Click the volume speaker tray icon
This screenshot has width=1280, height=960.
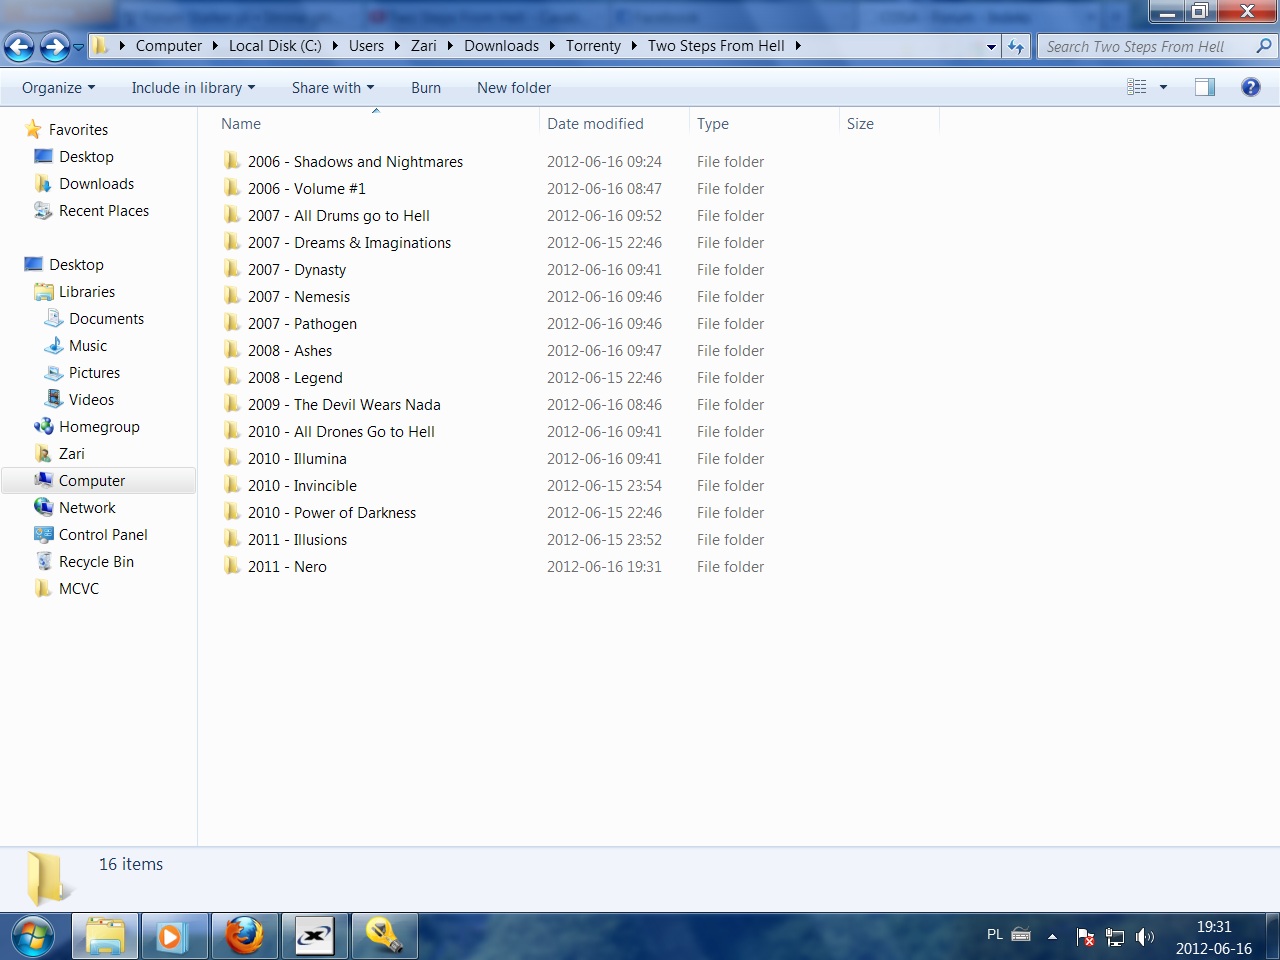(x=1144, y=937)
